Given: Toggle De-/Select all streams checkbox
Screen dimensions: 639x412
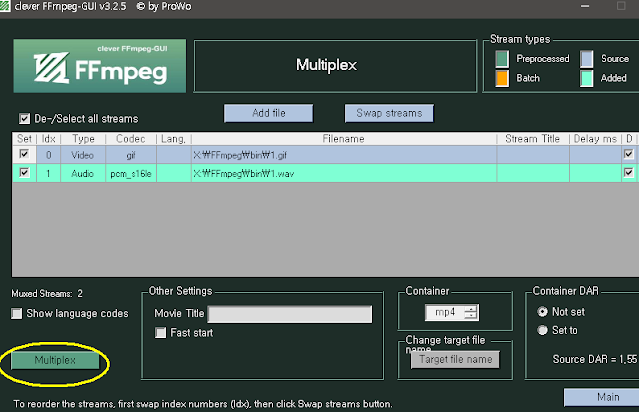Looking at the screenshot, I should click(24, 119).
